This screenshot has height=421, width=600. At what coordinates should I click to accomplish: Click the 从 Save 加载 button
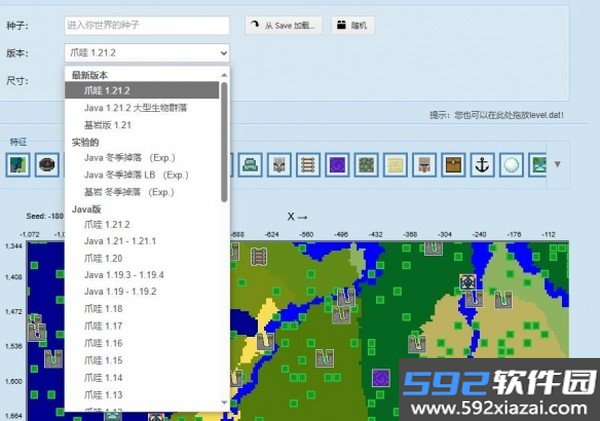point(284,25)
